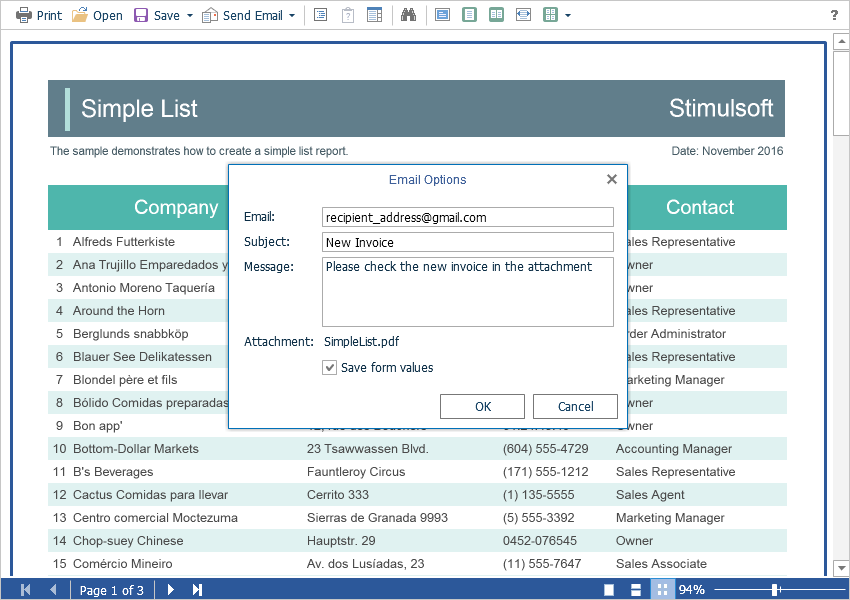Toggle the bookmarks panel icon
This screenshot has height=600, width=850.
click(x=320, y=15)
